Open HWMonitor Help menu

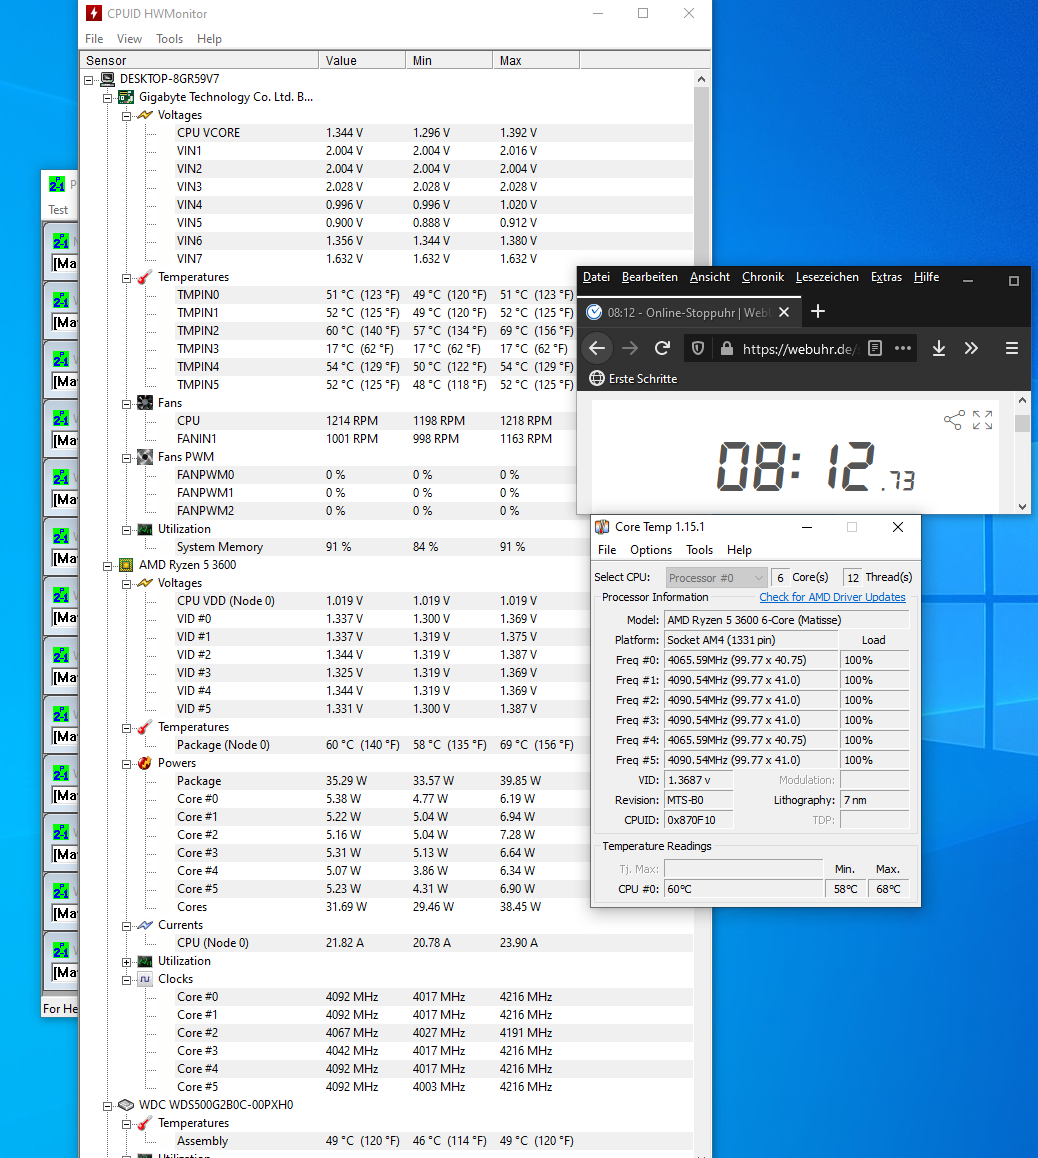click(x=209, y=39)
